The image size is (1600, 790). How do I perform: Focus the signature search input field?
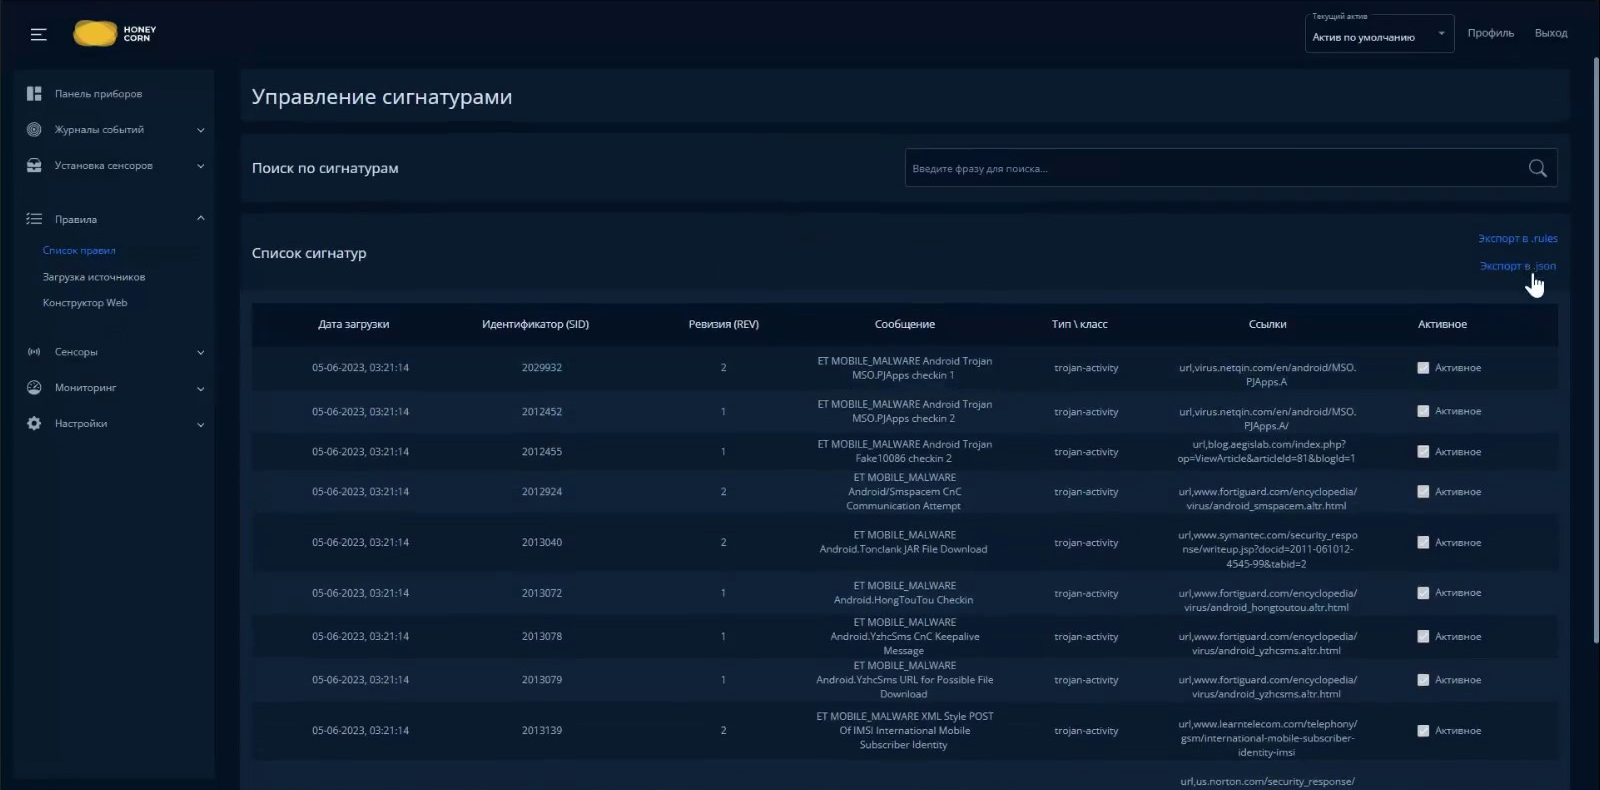[x=1210, y=169]
